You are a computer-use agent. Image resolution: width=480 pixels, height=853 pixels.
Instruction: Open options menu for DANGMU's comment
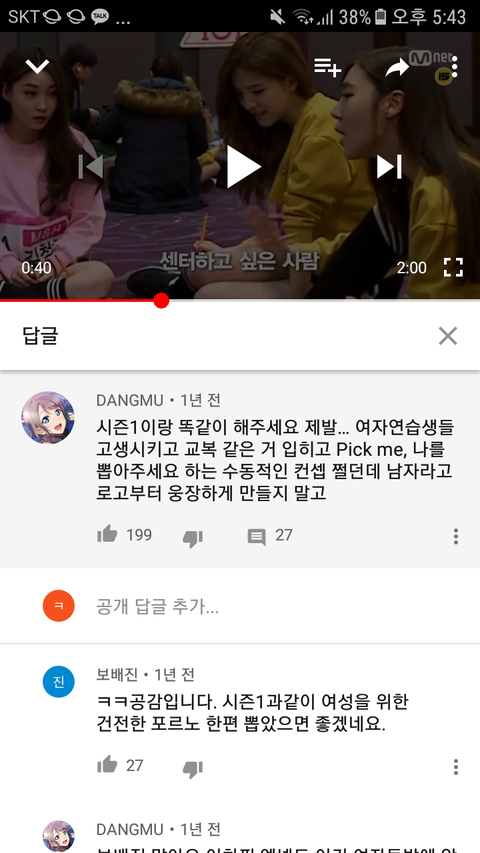[456, 536]
